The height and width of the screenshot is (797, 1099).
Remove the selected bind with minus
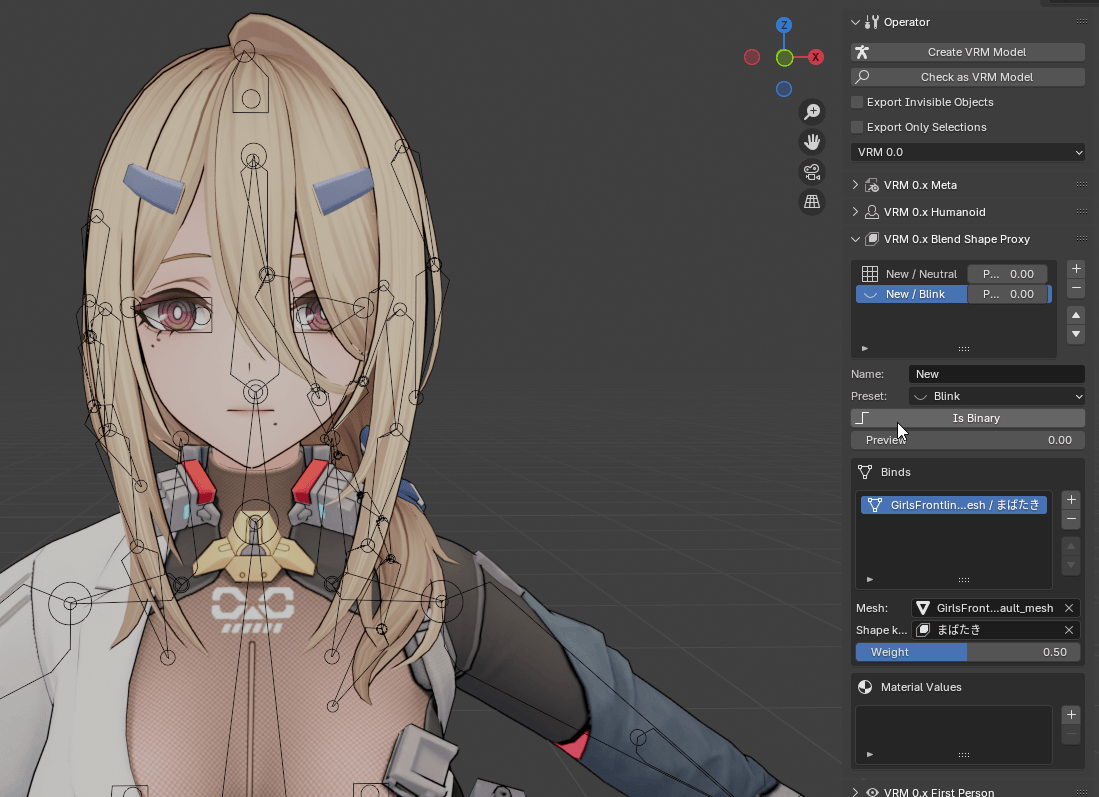[1071, 519]
